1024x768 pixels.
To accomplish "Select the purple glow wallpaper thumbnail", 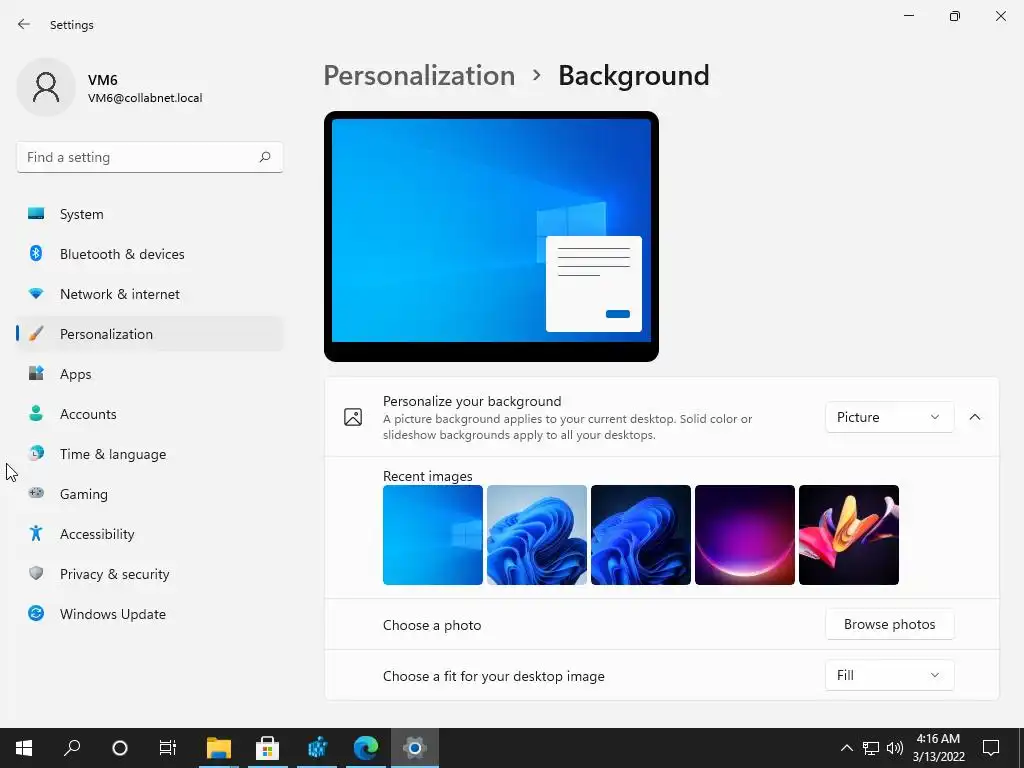I will [744, 535].
